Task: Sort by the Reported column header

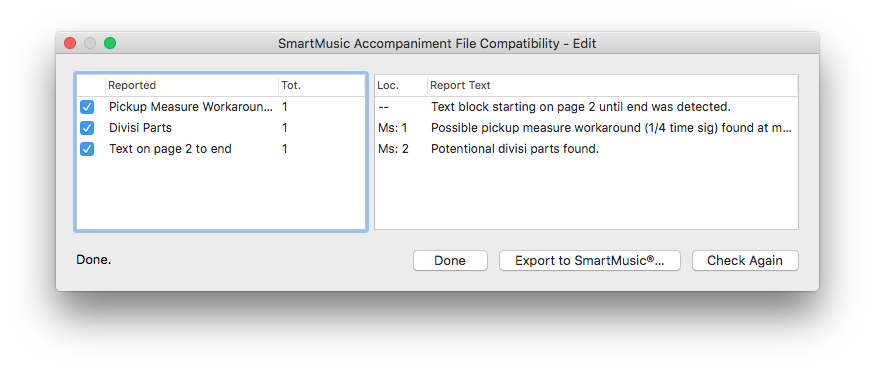Action: click(x=191, y=85)
